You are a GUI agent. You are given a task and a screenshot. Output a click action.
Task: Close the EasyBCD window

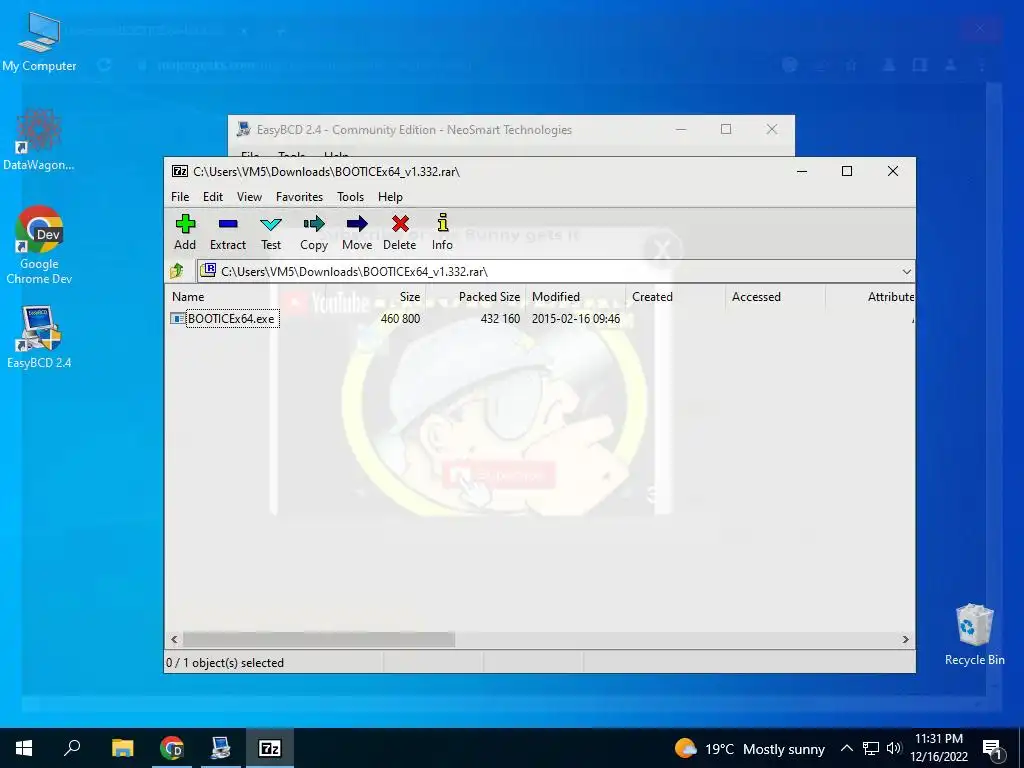pos(772,129)
